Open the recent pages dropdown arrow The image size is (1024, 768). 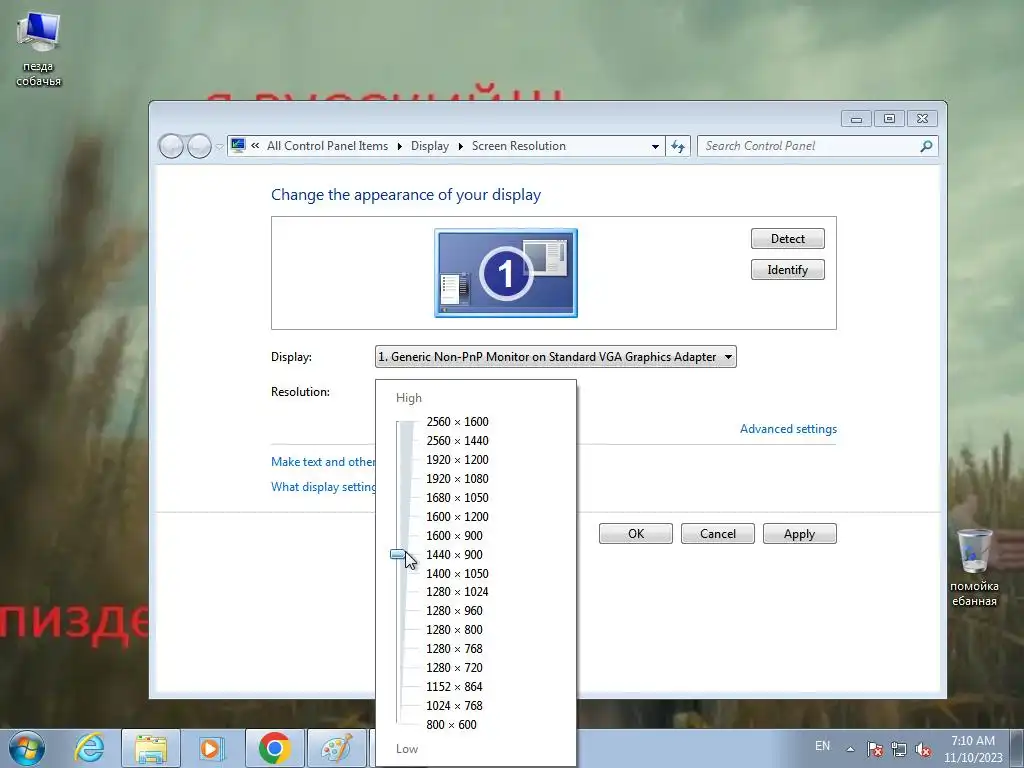click(219, 147)
